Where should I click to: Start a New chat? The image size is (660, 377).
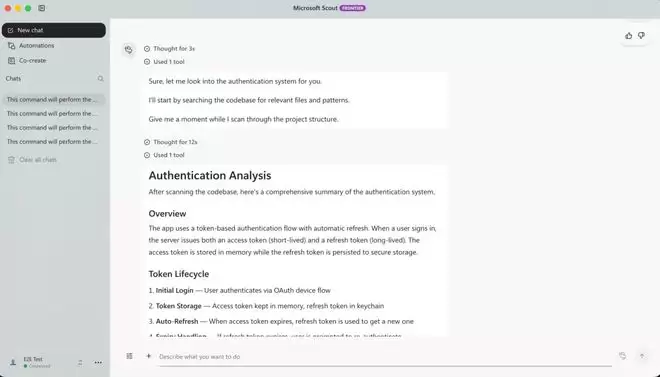pos(54,30)
